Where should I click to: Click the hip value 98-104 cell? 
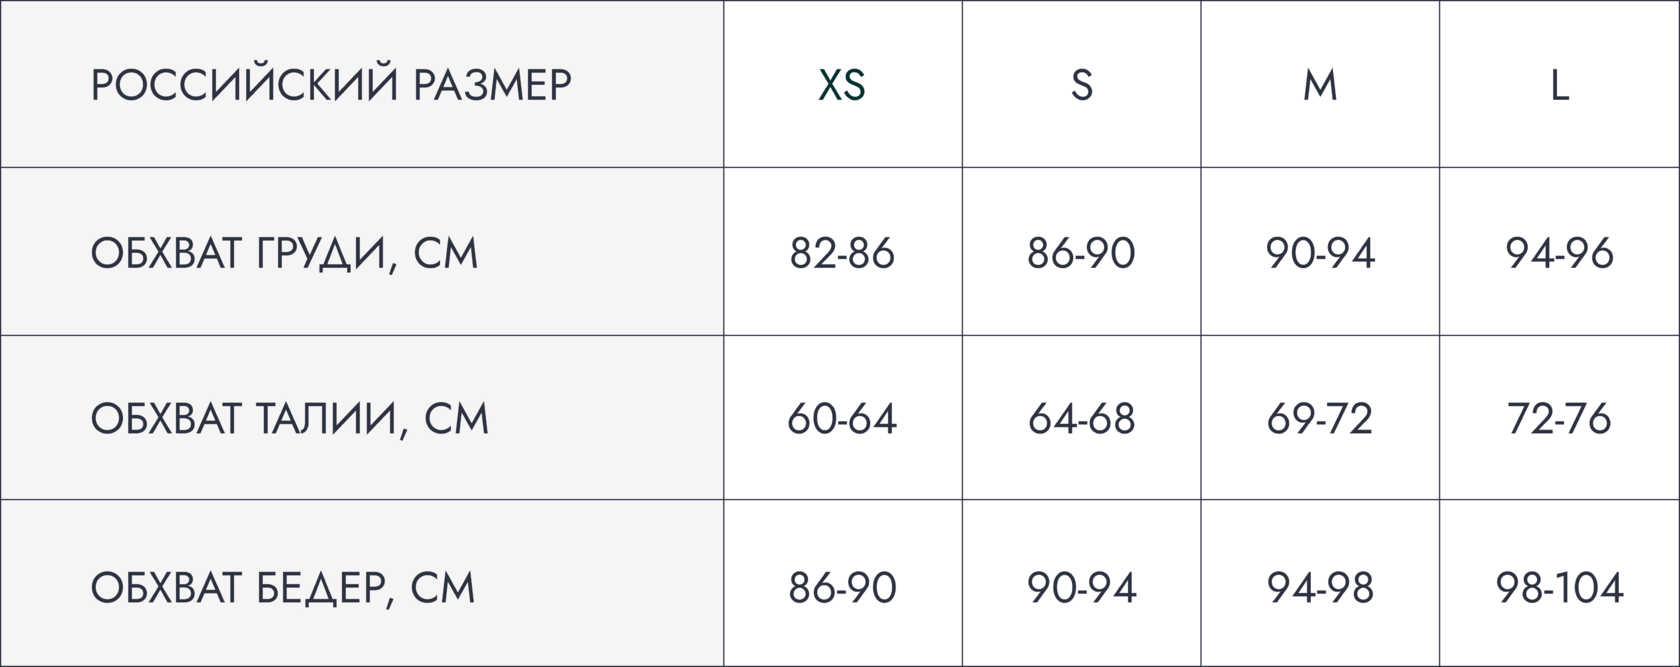tap(1559, 588)
